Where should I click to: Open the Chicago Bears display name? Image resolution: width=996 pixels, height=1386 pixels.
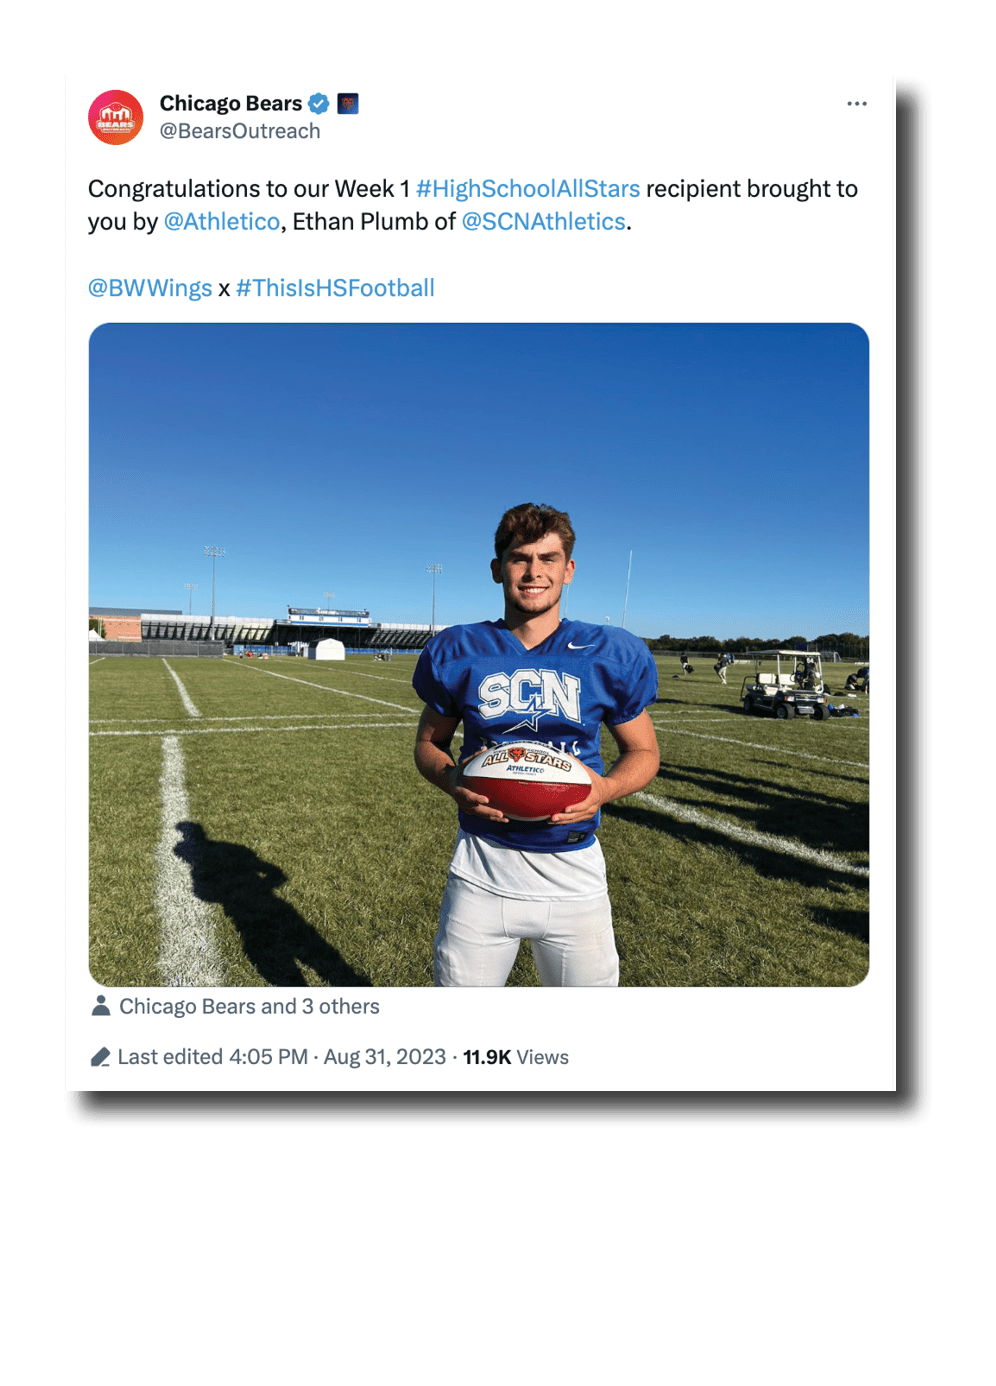click(x=230, y=103)
